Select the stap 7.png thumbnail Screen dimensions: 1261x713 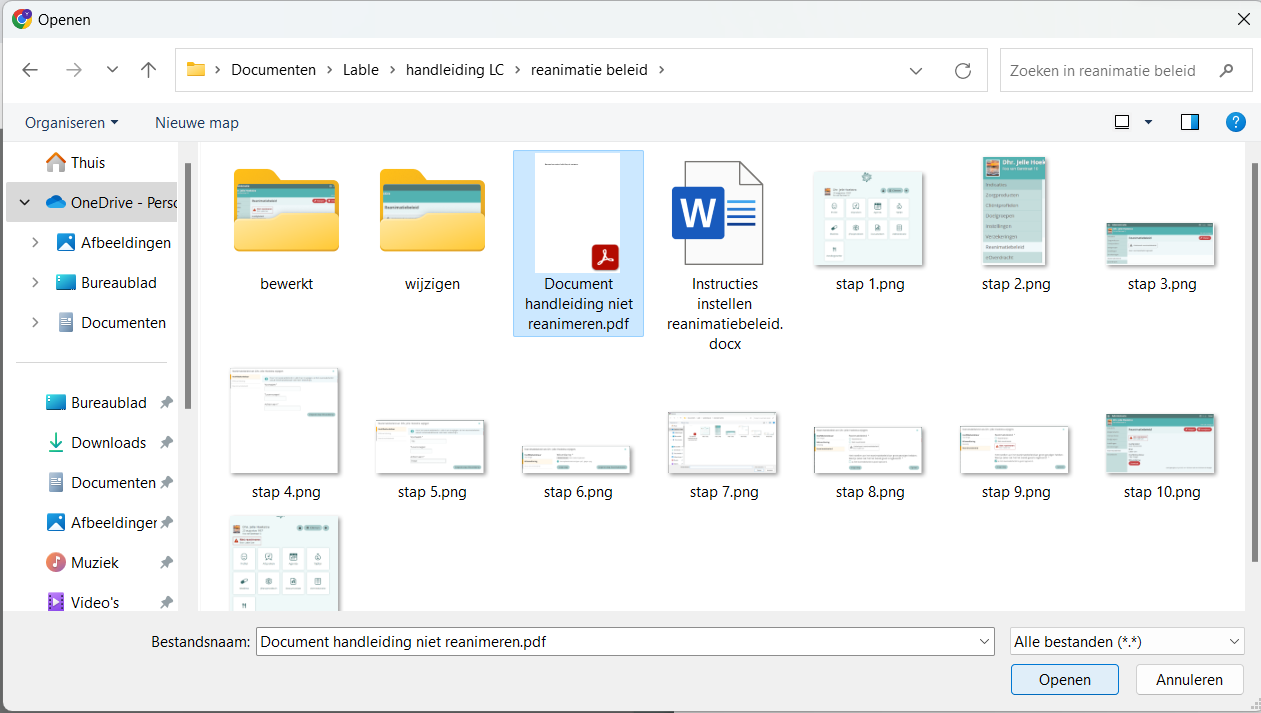(724, 445)
